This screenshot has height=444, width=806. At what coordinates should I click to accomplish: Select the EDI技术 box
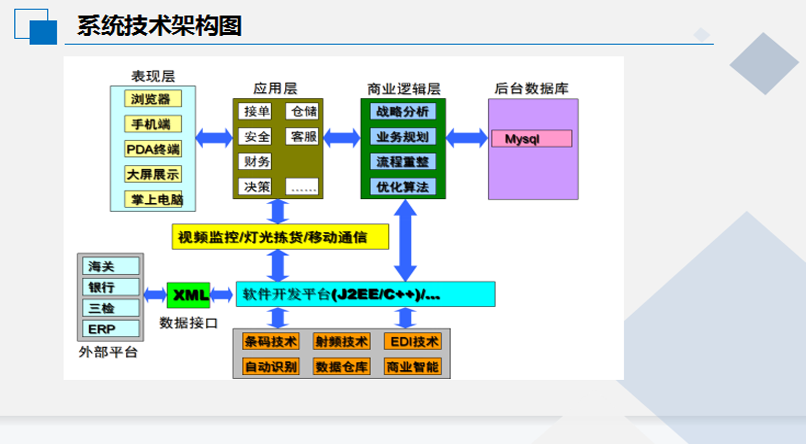[413, 342]
